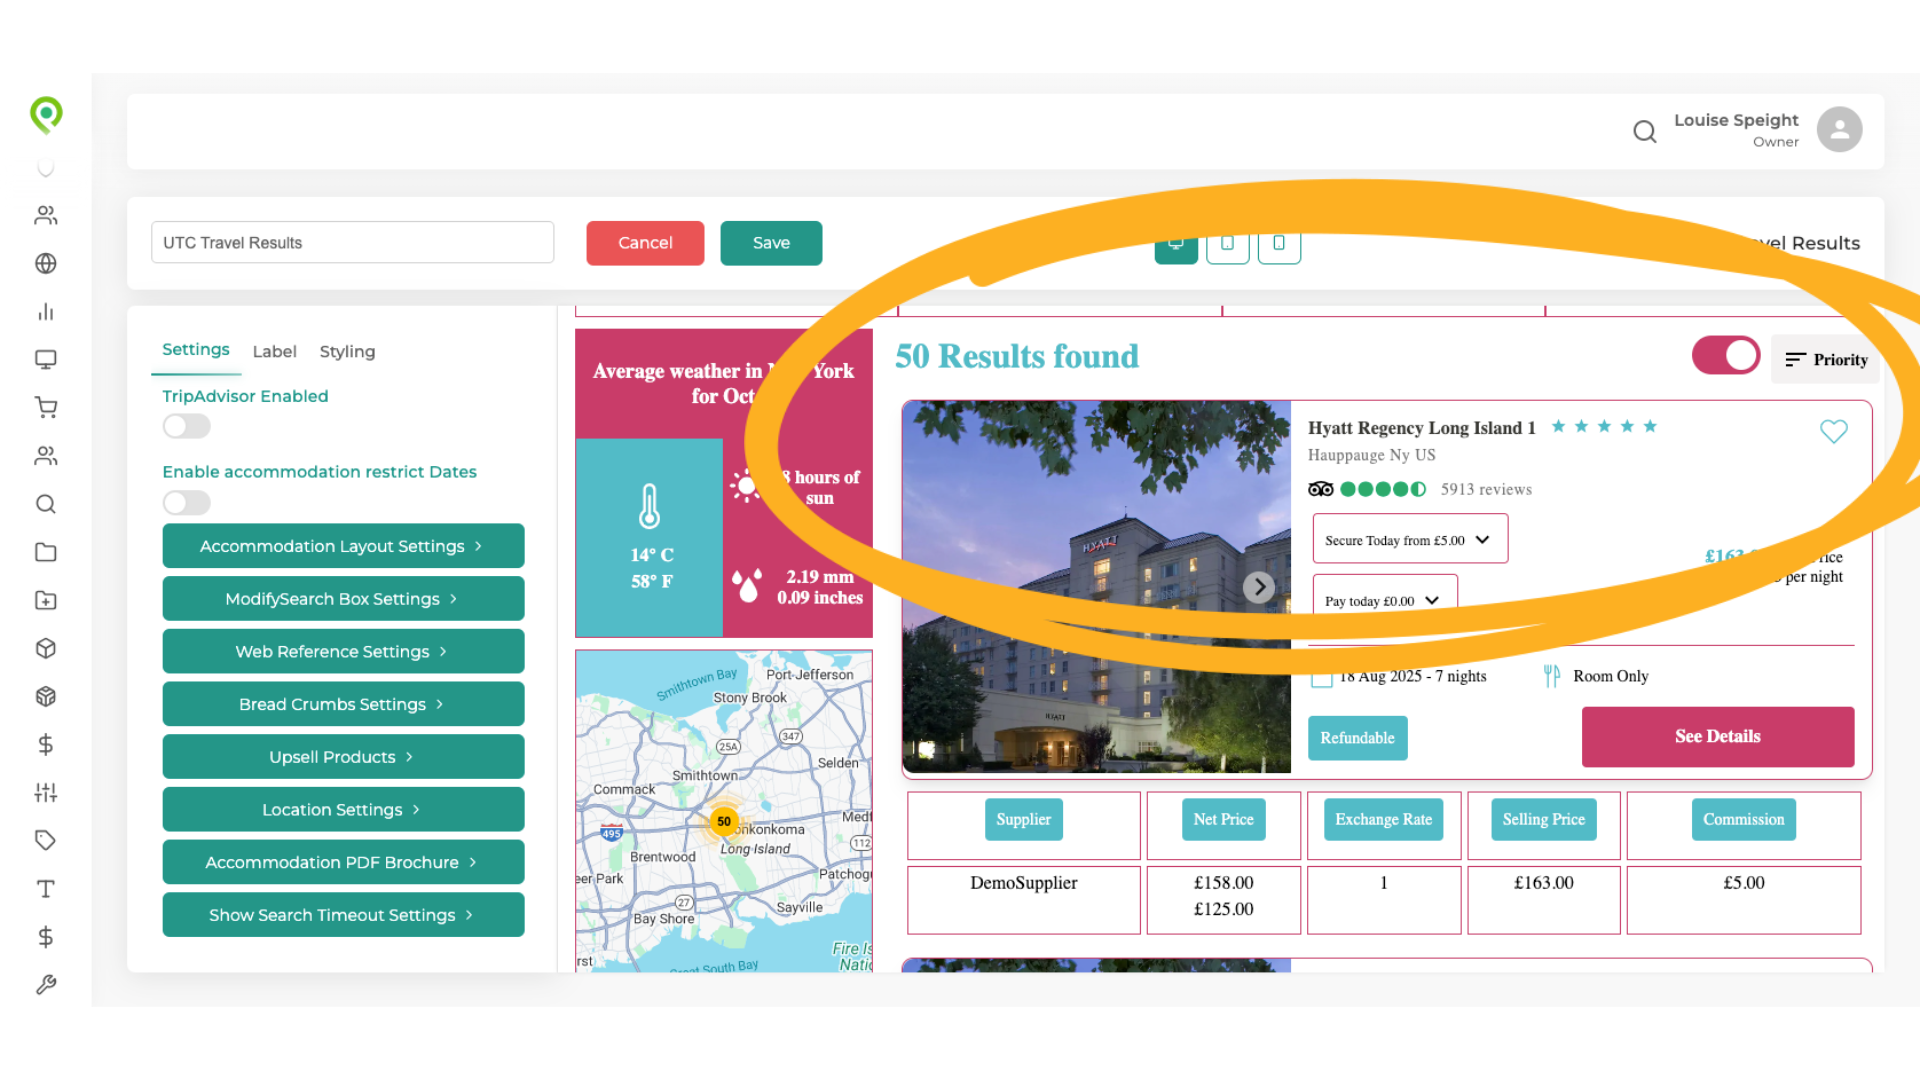Screen dimensions: 1920x1080
Task: Click the price tag sidebar icon
Action: pos(46,841)
